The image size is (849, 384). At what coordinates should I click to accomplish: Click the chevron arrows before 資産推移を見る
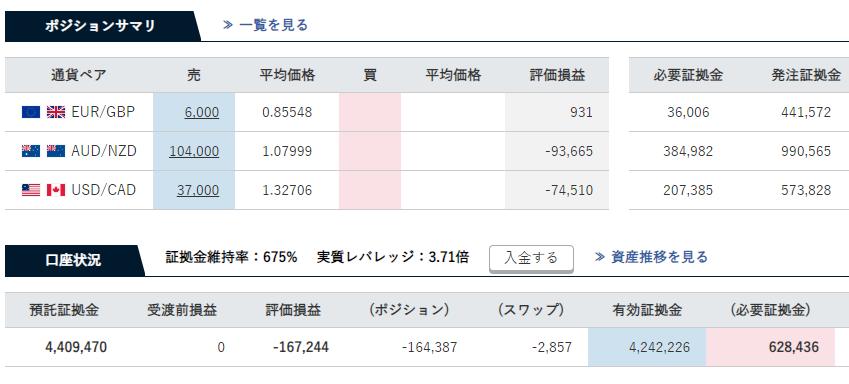[599, 257]
